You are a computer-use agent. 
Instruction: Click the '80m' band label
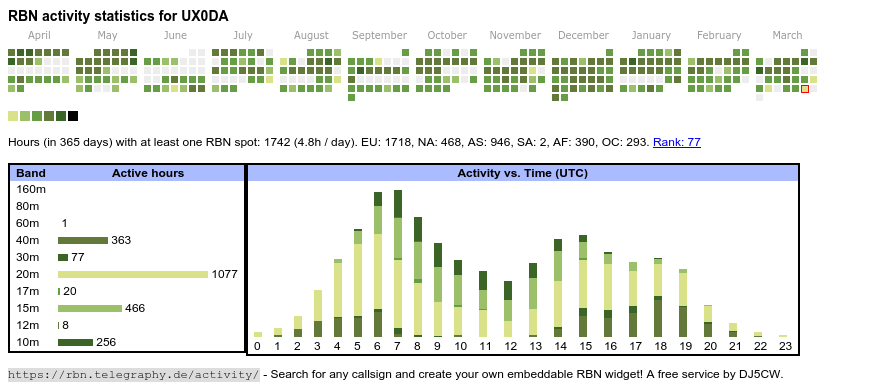pyautogui.click(x=28, y=206)
